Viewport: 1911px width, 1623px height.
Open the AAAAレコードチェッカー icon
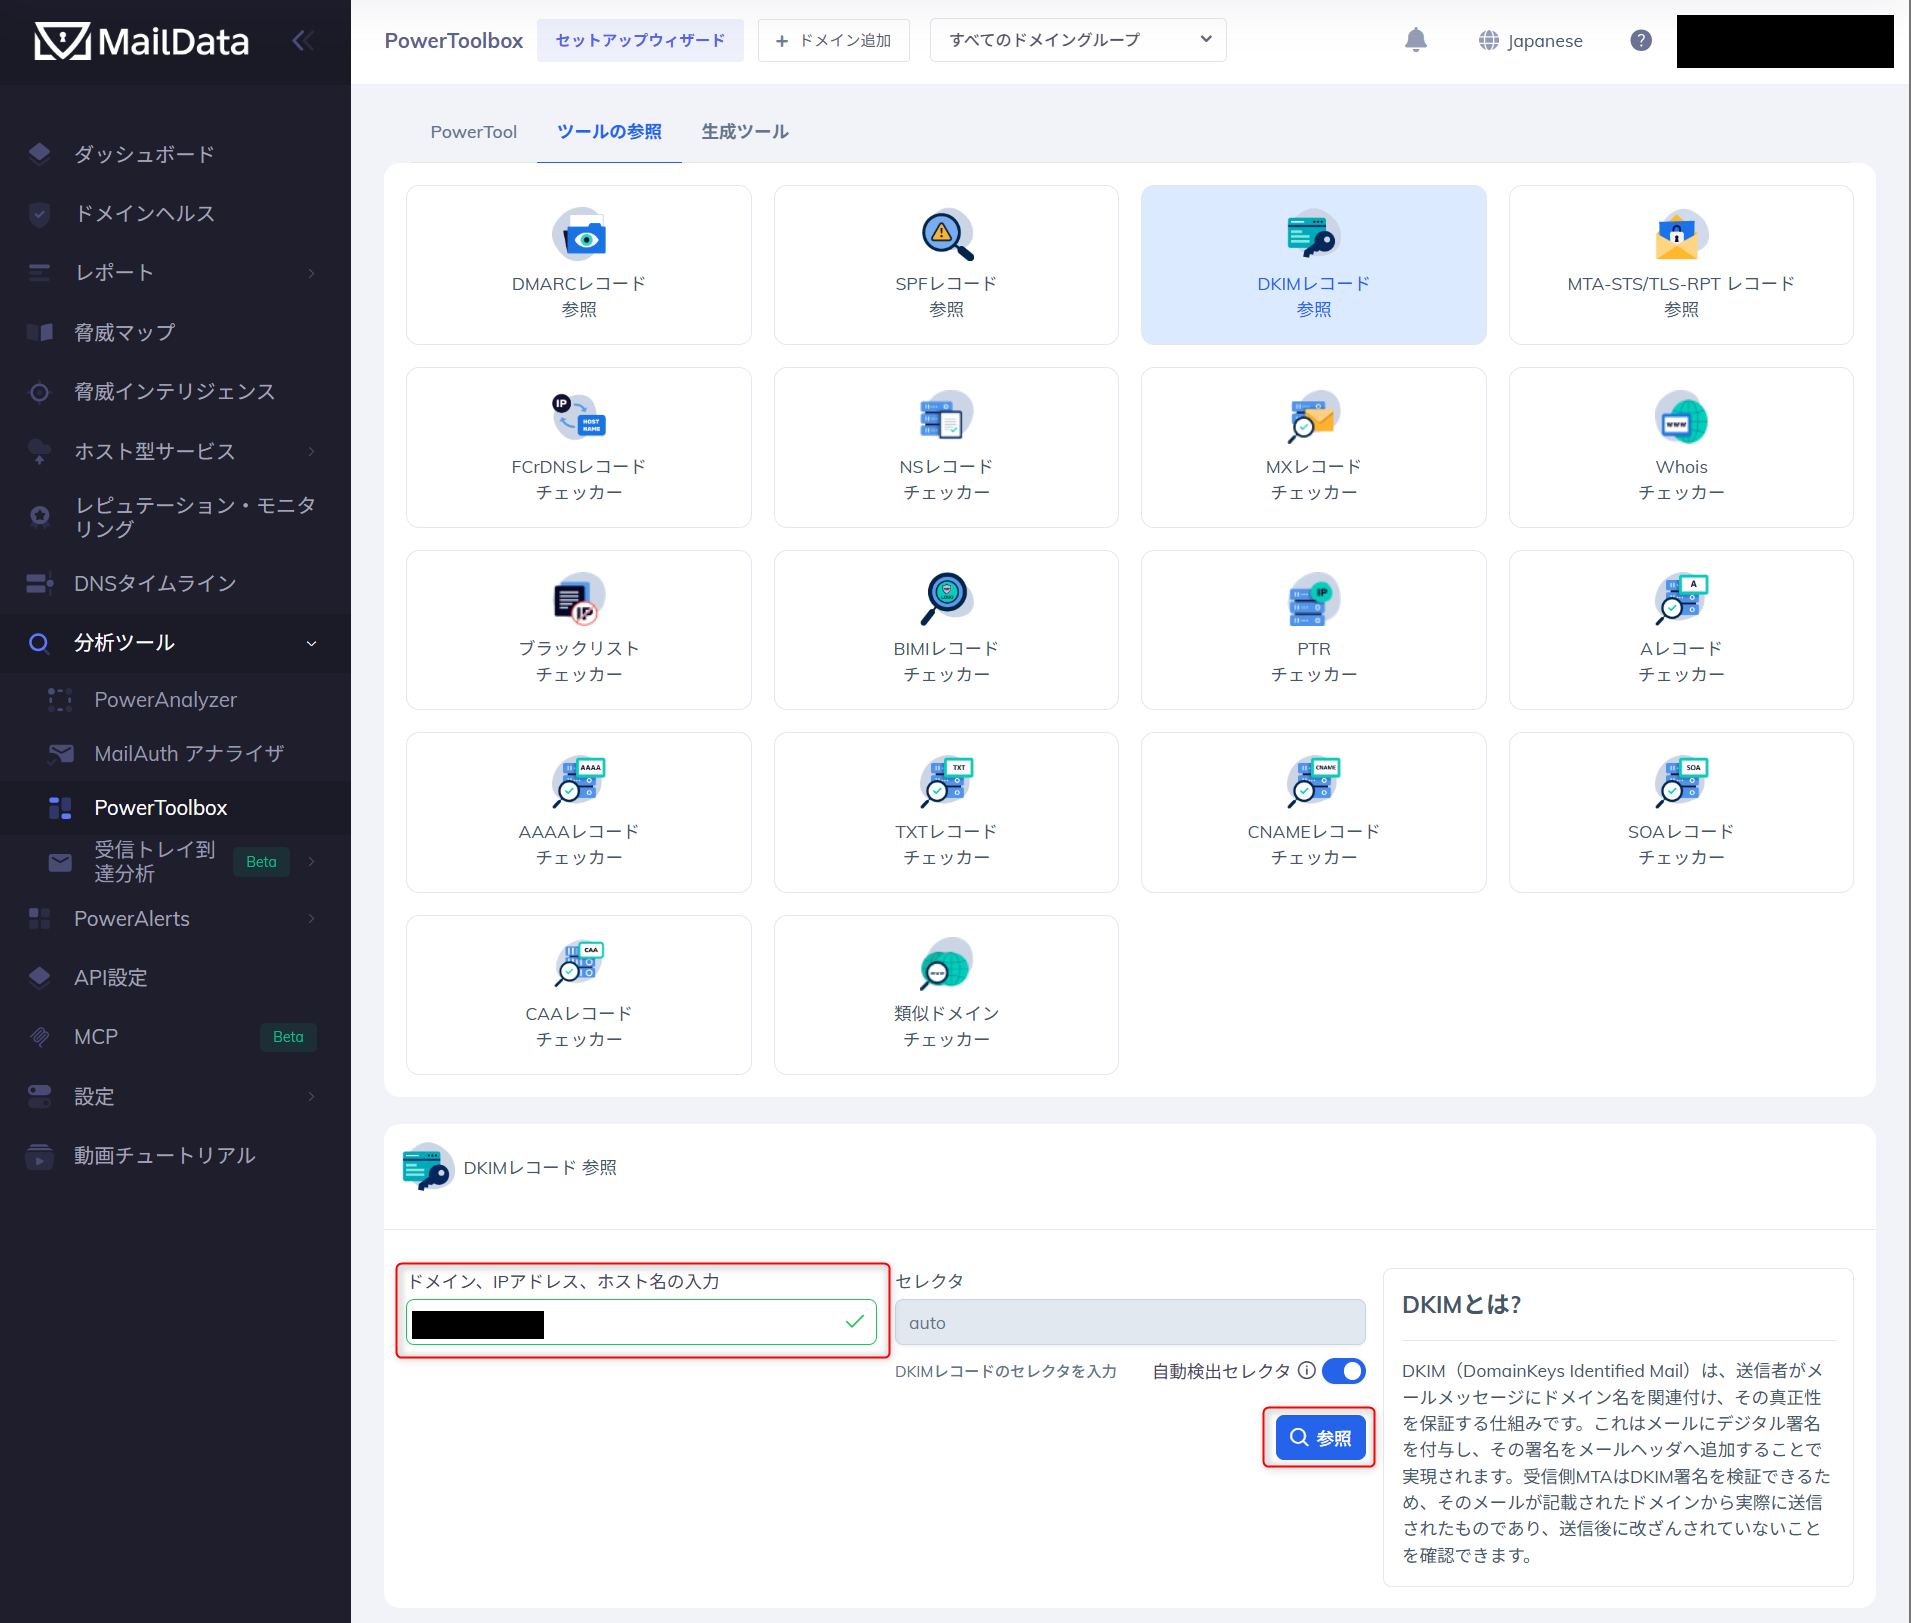579,782
